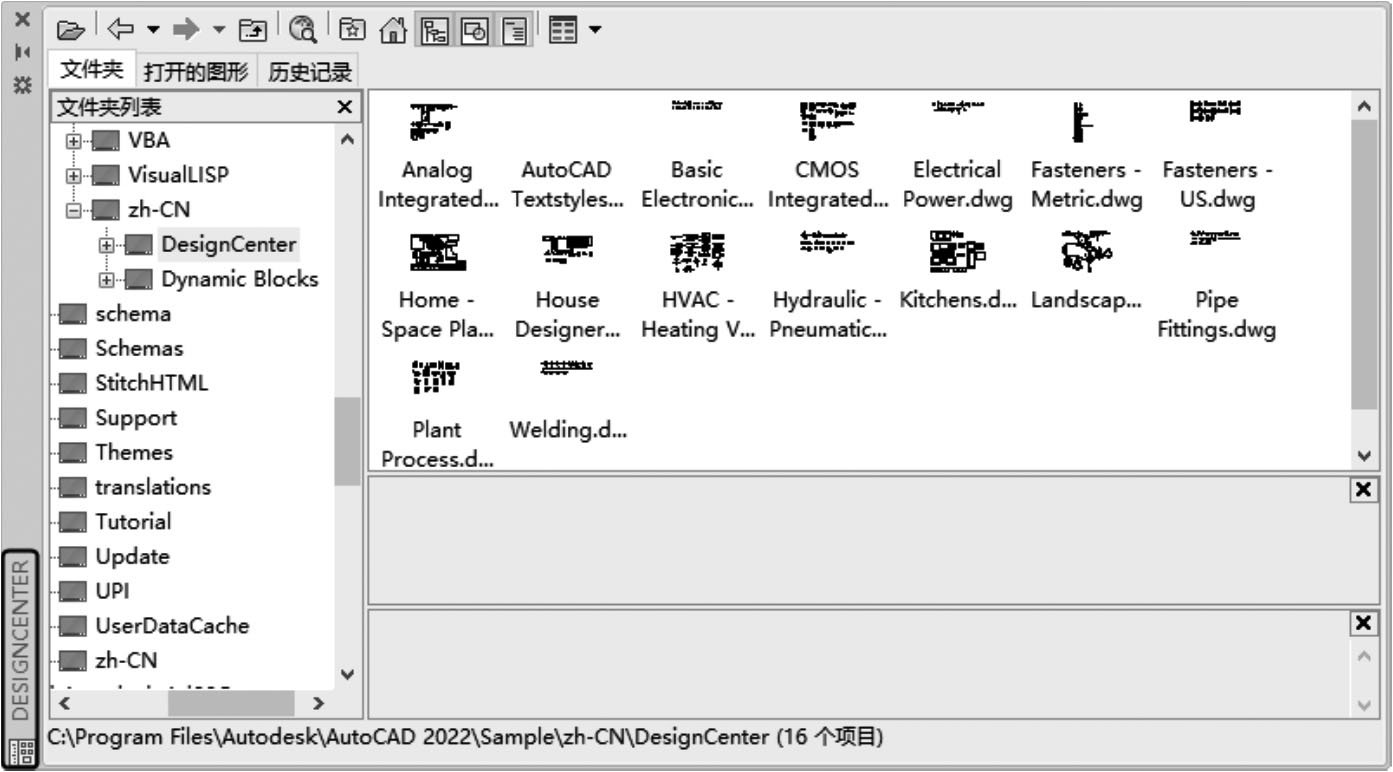The width and height of the screenshot is (1393, 772).
Task: Switch to the 打开的图形 tab
Action: coord(196,71)
